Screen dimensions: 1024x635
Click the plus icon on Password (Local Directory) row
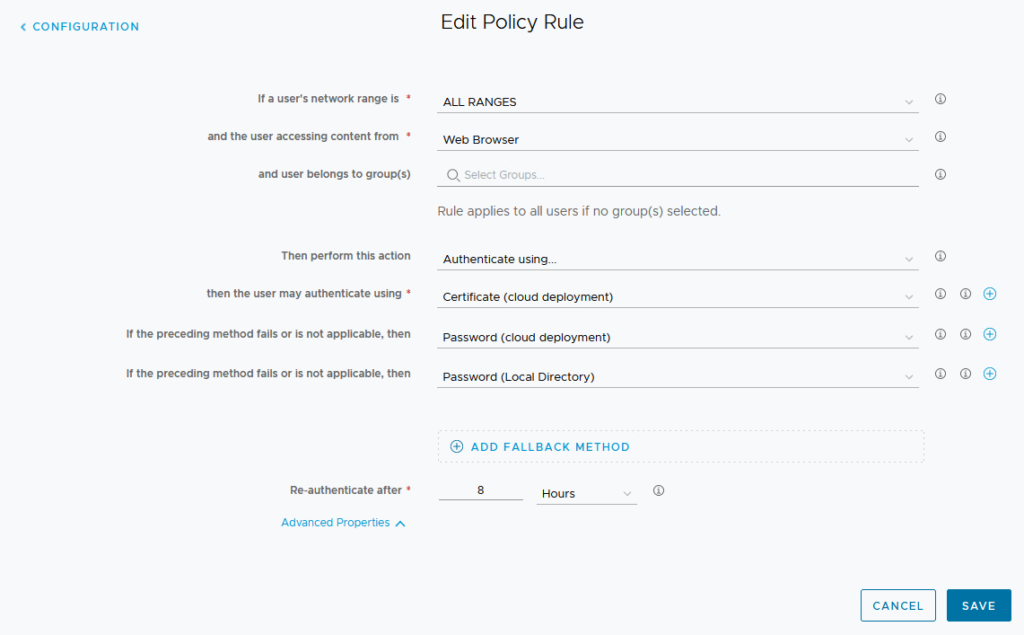990,374
